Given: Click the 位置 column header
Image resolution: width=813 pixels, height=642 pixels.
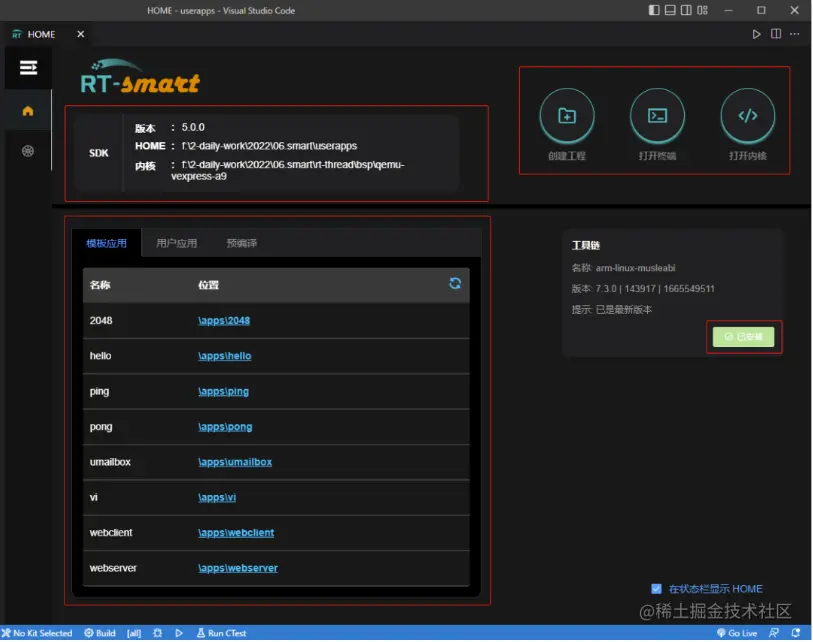Looking at the screenshot, I should pyautogui.click(x=208, y=285).
